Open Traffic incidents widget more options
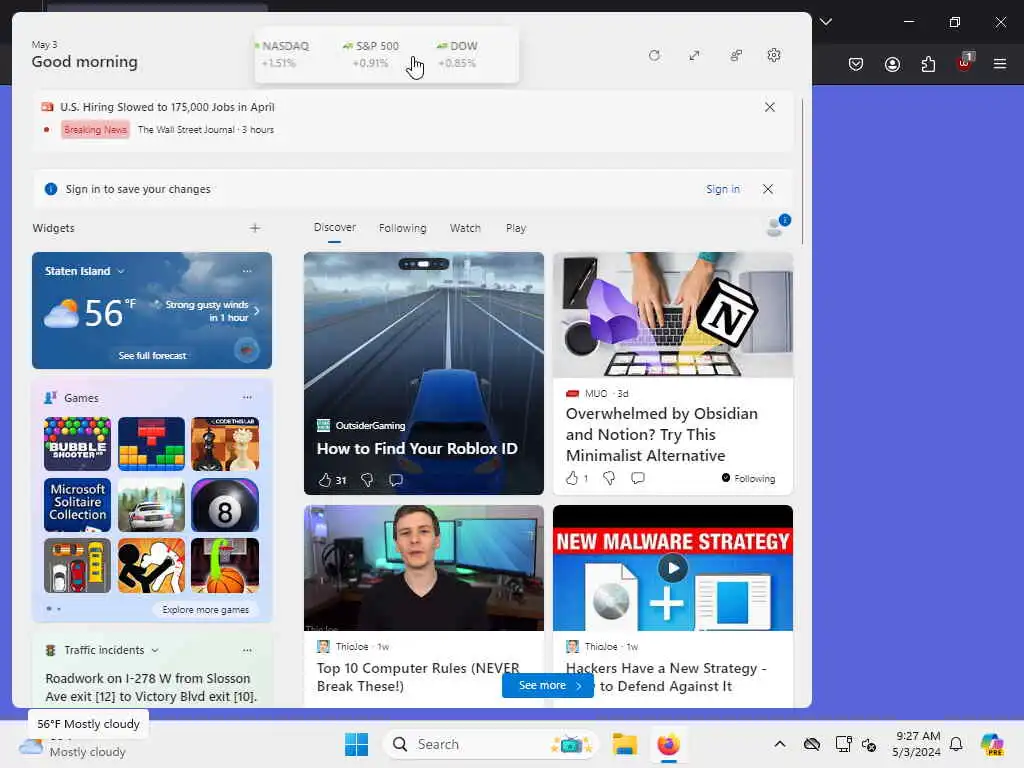Image resolution: width=1024 pixels, height=768 pixels. pos(247,650)
